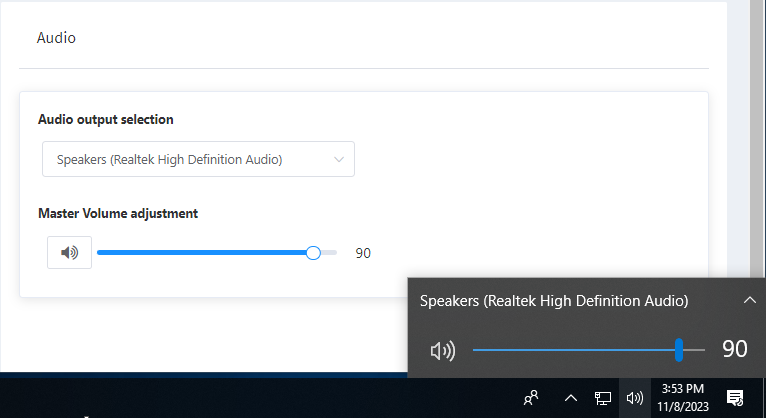Image resolution: width=766 pixels, height=418 pixels.
Task: Click the arrow in the Speakers combo box
Action: point(339,159)
